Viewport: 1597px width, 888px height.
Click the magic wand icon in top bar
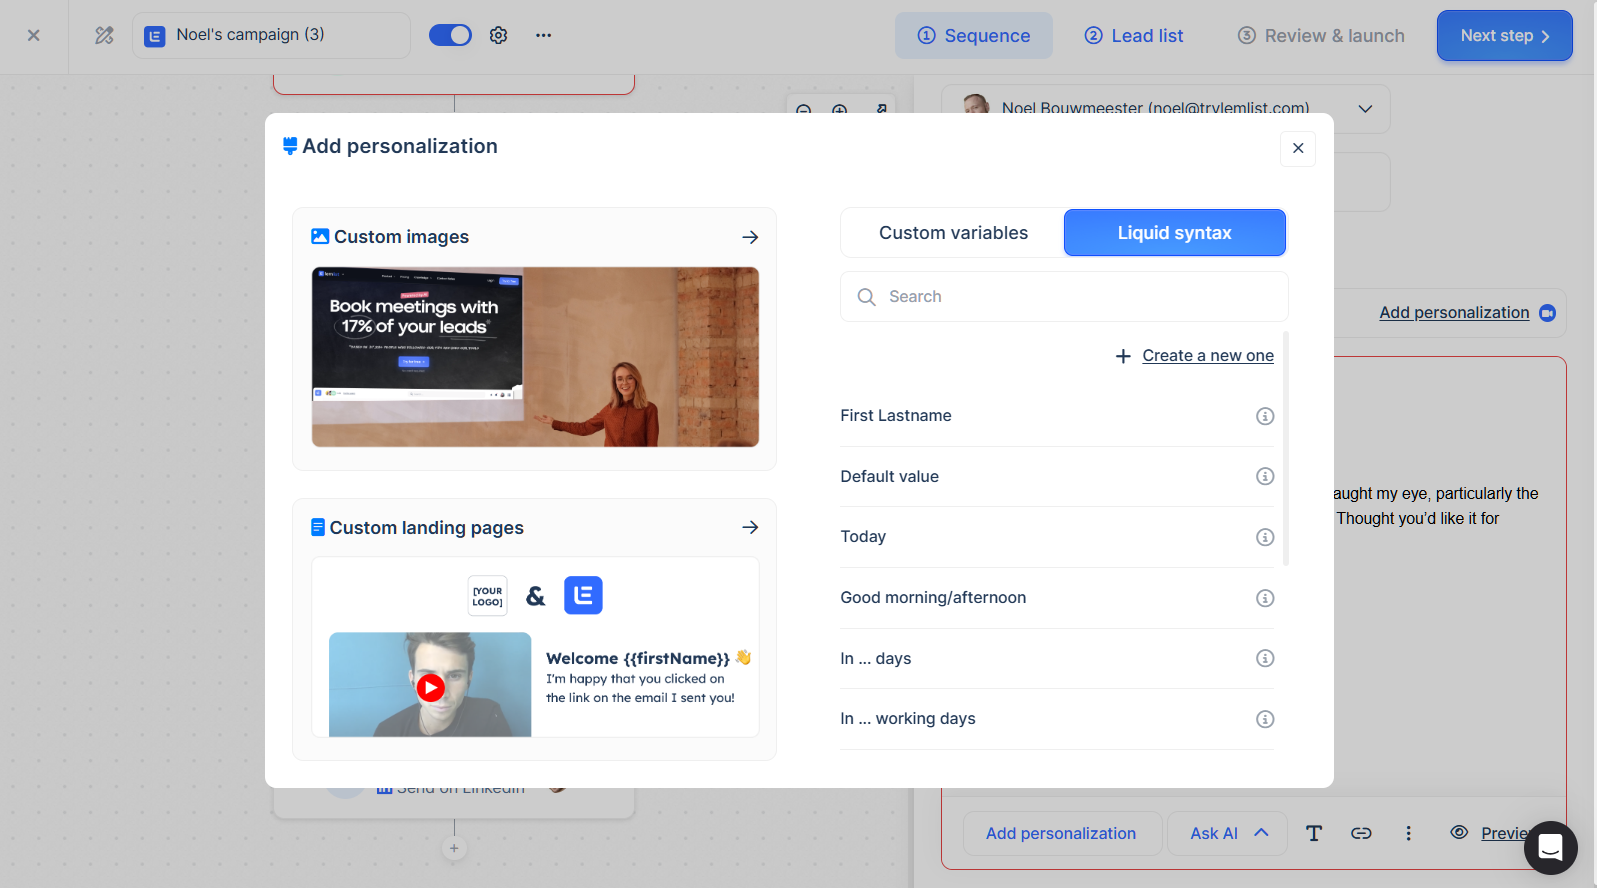pos(104,35)
